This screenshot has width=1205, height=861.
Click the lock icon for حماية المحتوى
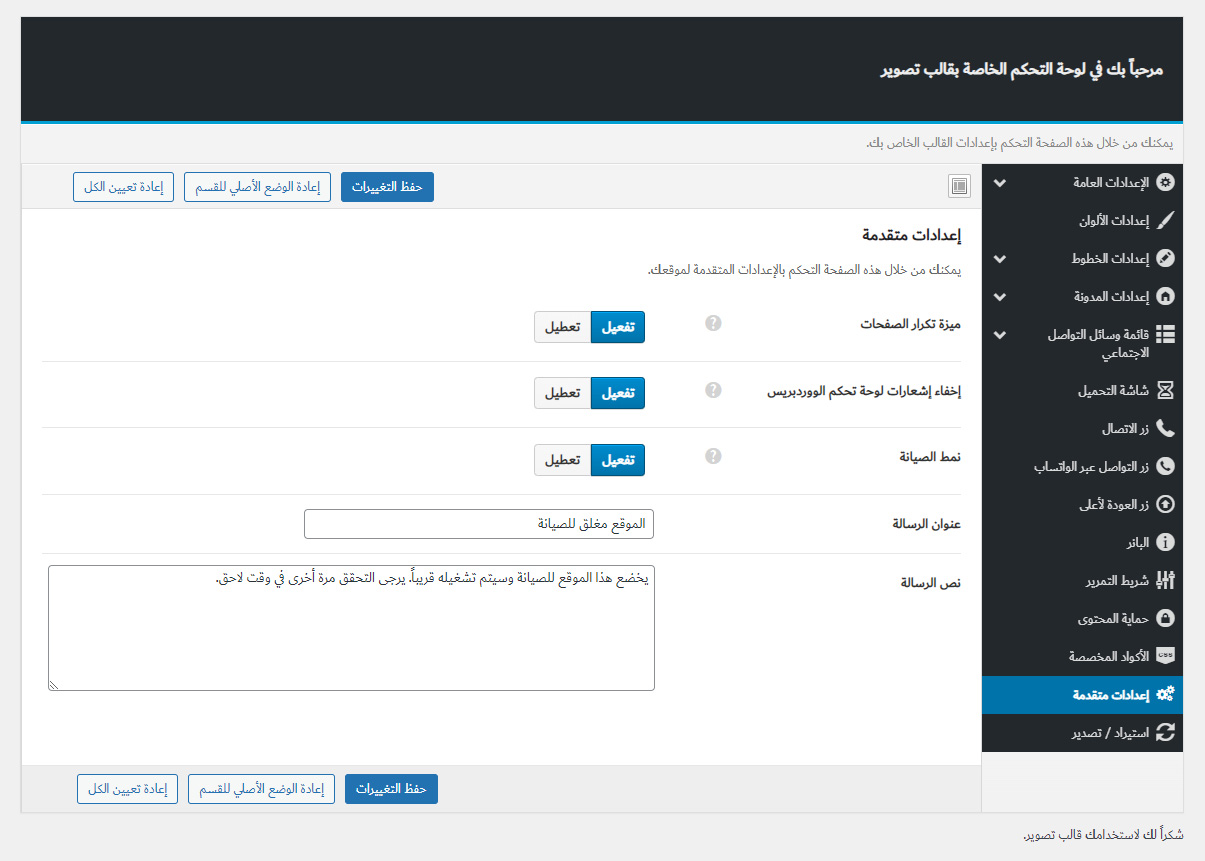click(x=1165, y=618)
